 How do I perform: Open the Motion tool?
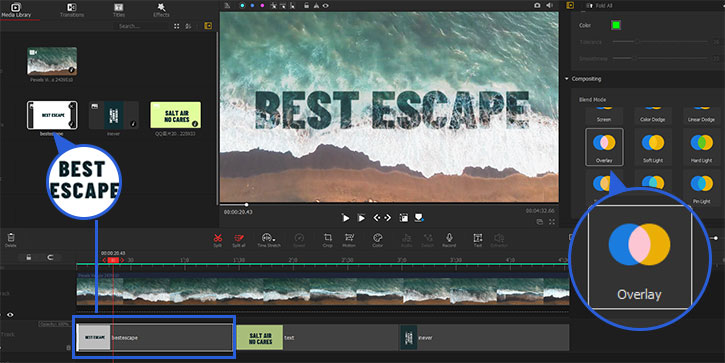click(349, 240)
